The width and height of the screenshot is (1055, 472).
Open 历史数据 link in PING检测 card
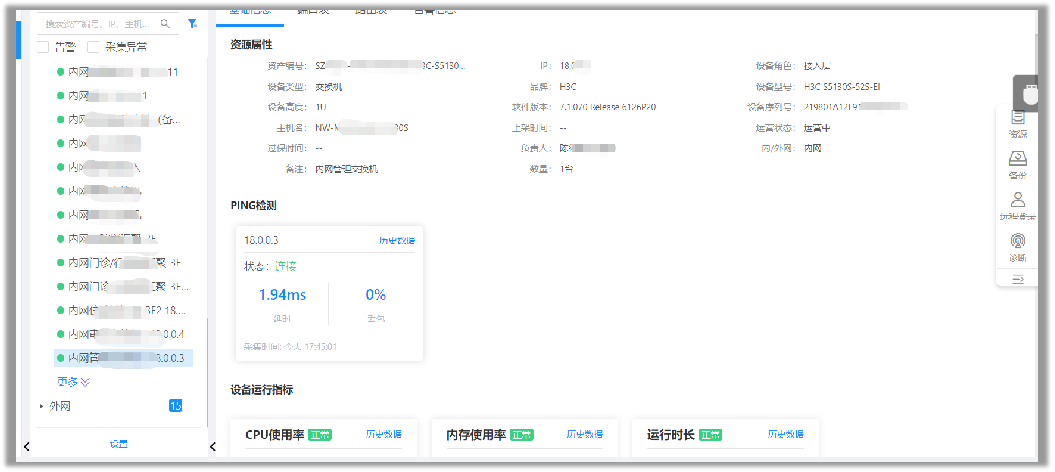[x=396, y=241]
